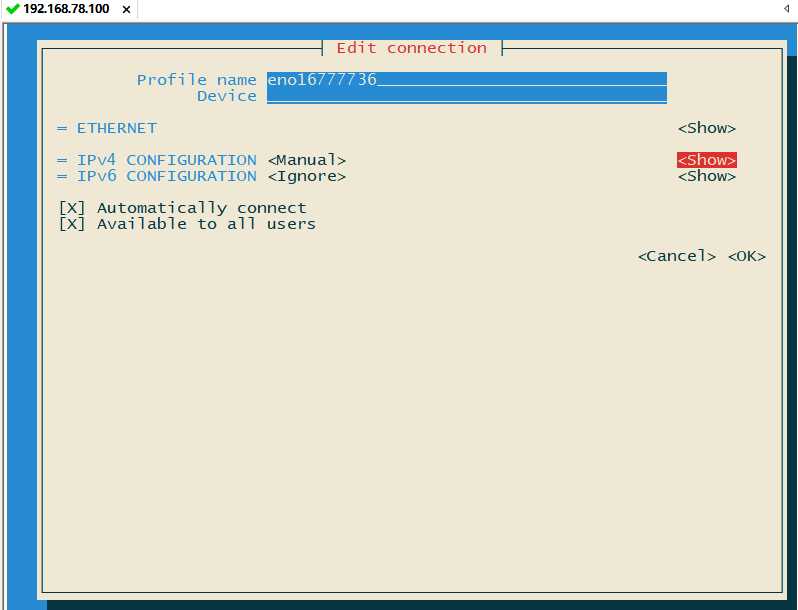Click the Profile name label

196,80
